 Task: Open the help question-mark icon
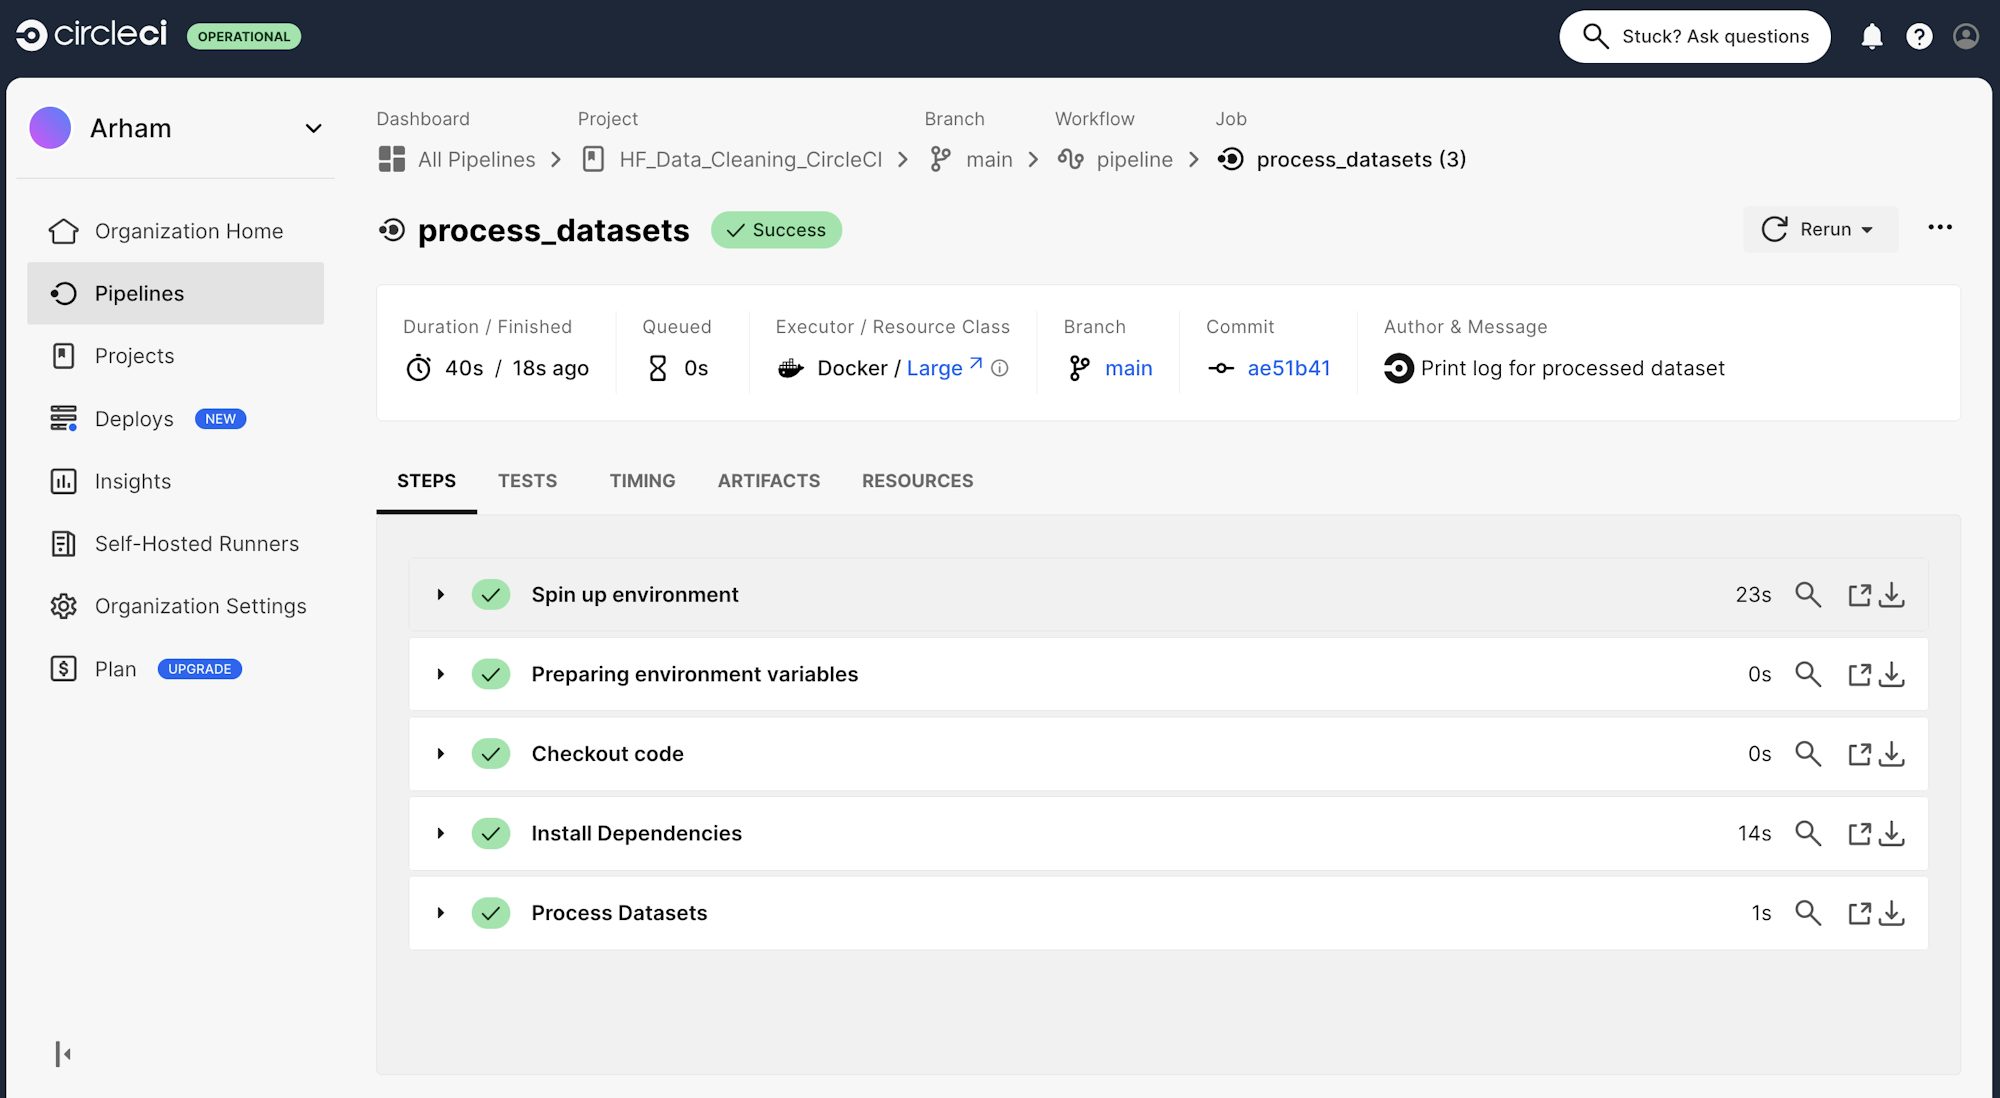tap(1919, 36)
